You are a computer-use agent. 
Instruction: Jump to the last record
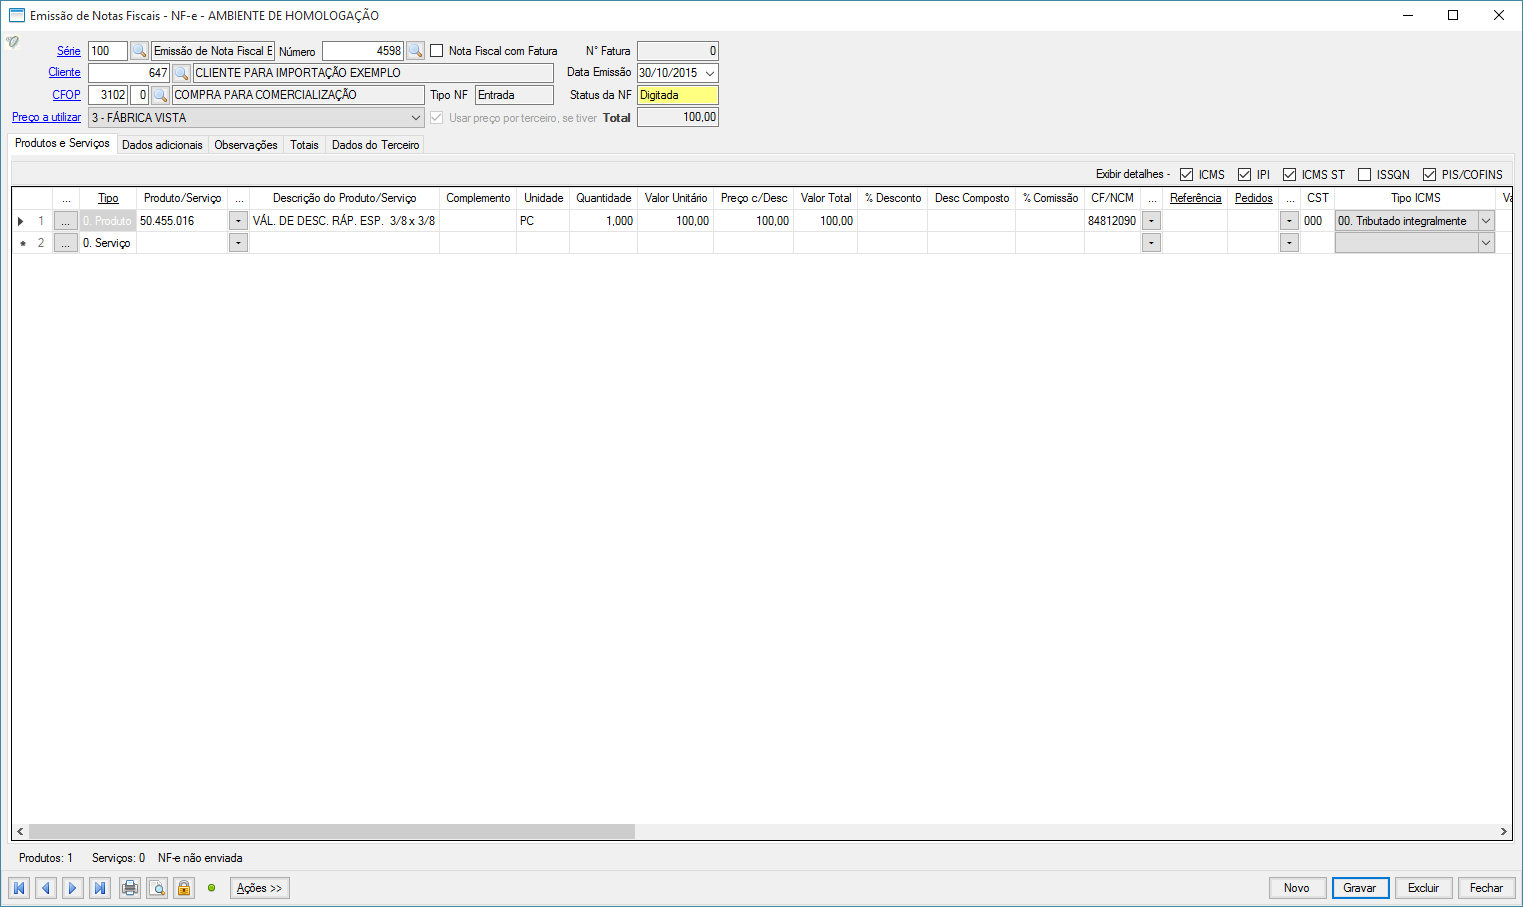[100, 888]
